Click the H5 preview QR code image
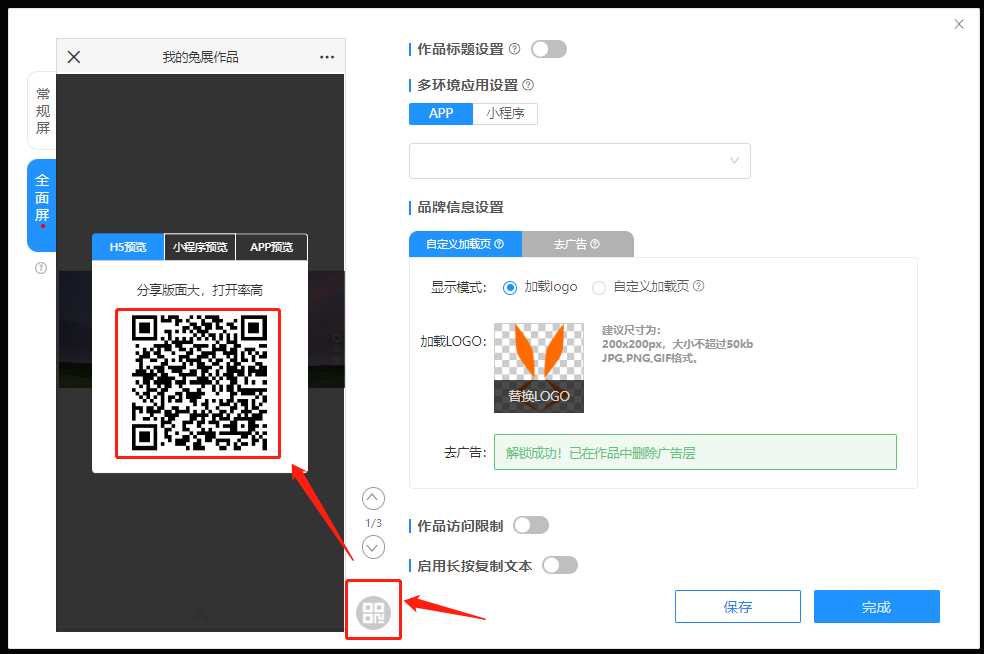This screenshot has height=654, width=984. pos(198,383)
